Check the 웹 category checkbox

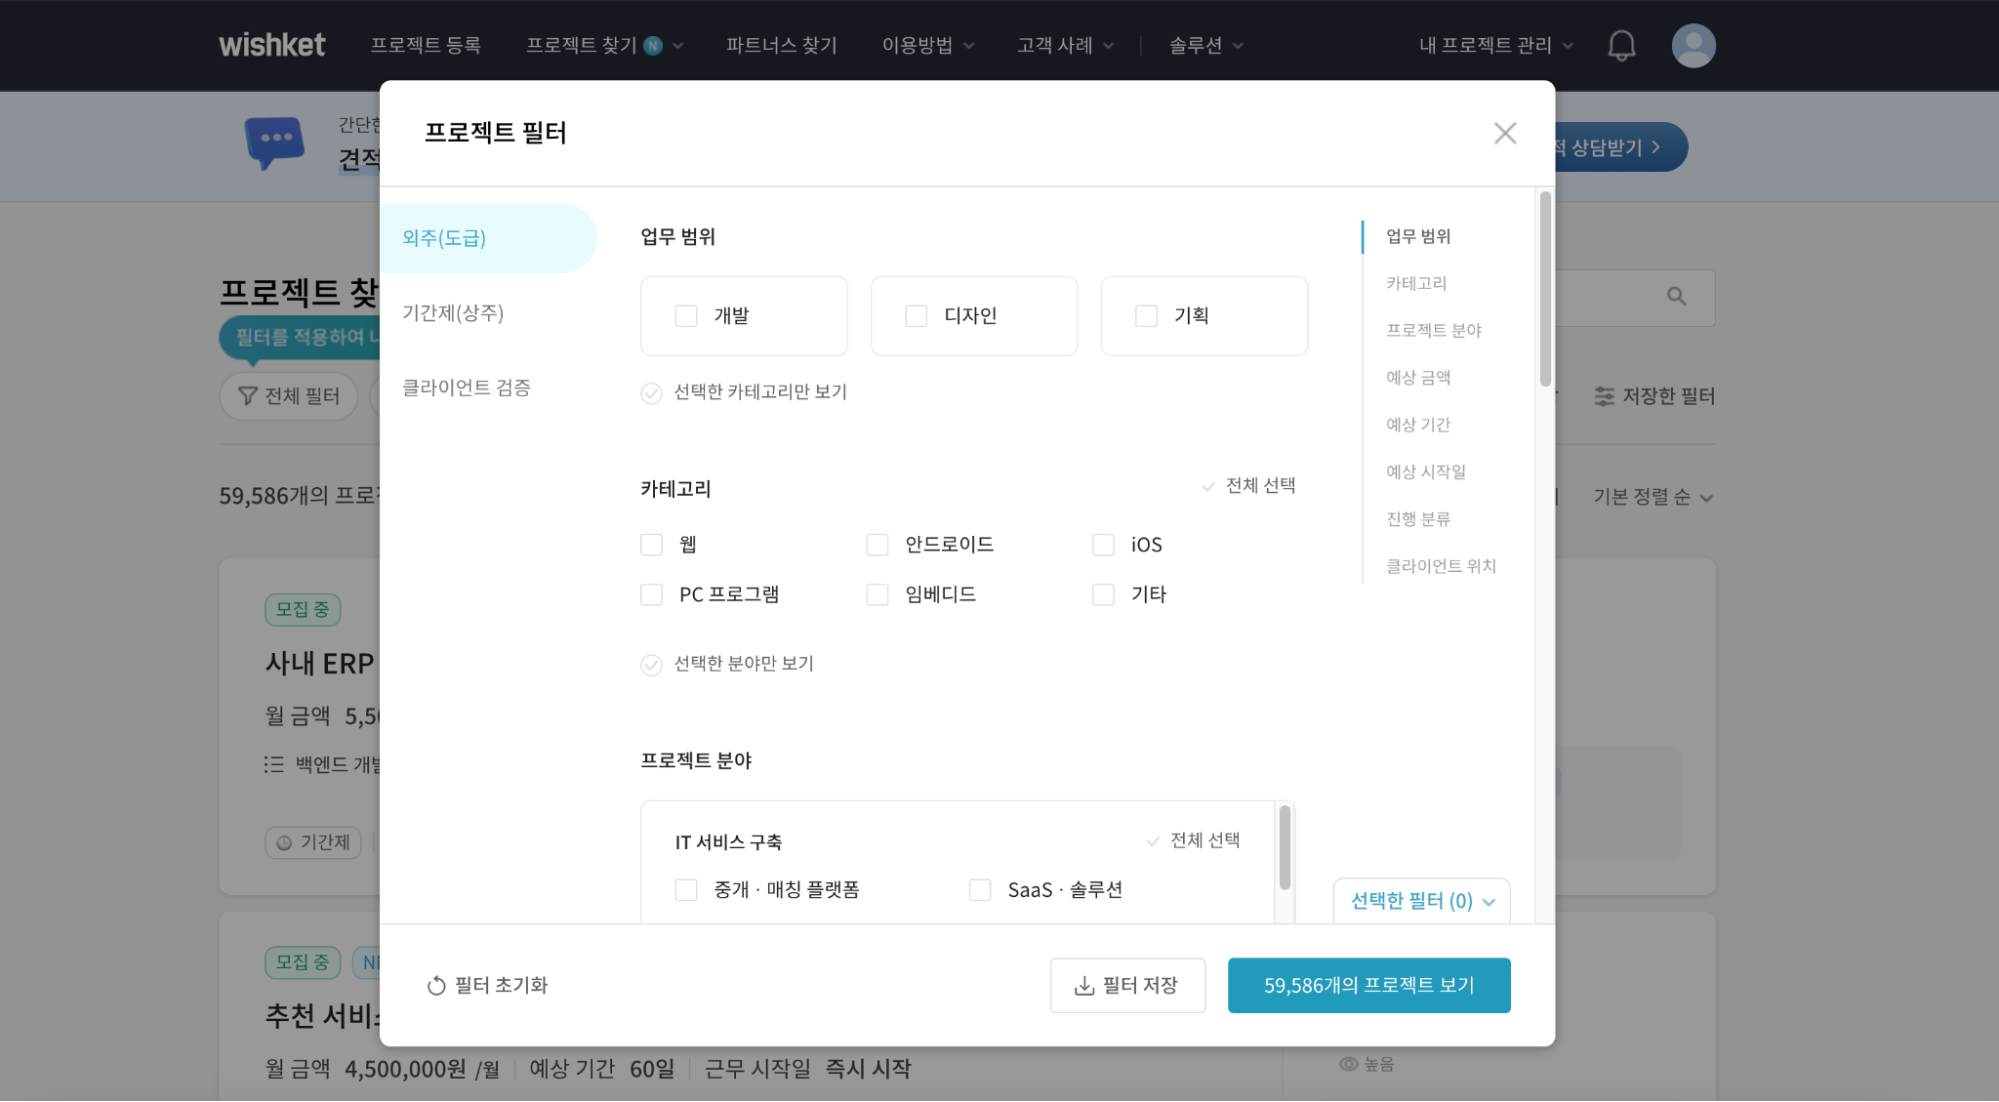(x=650, y=544)
